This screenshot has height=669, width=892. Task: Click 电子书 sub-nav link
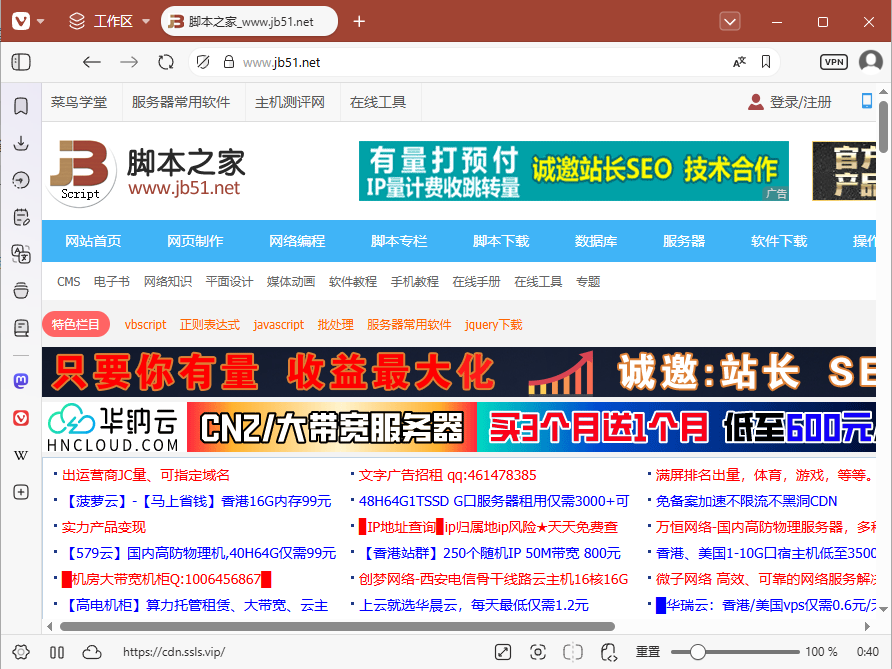tap(112, 282)
